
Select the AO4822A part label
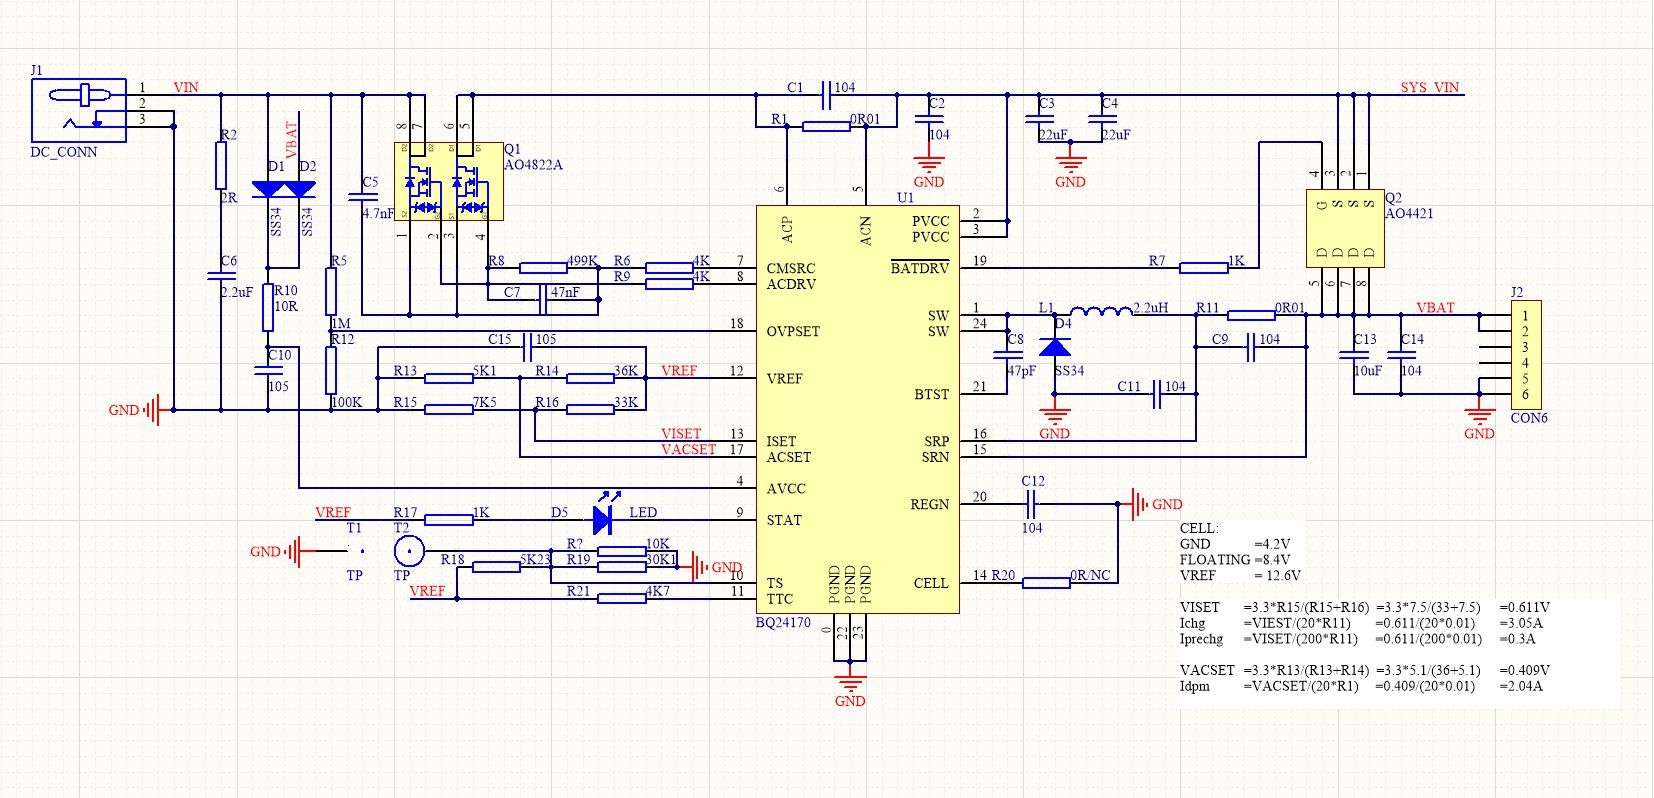[x=534, y=165]
